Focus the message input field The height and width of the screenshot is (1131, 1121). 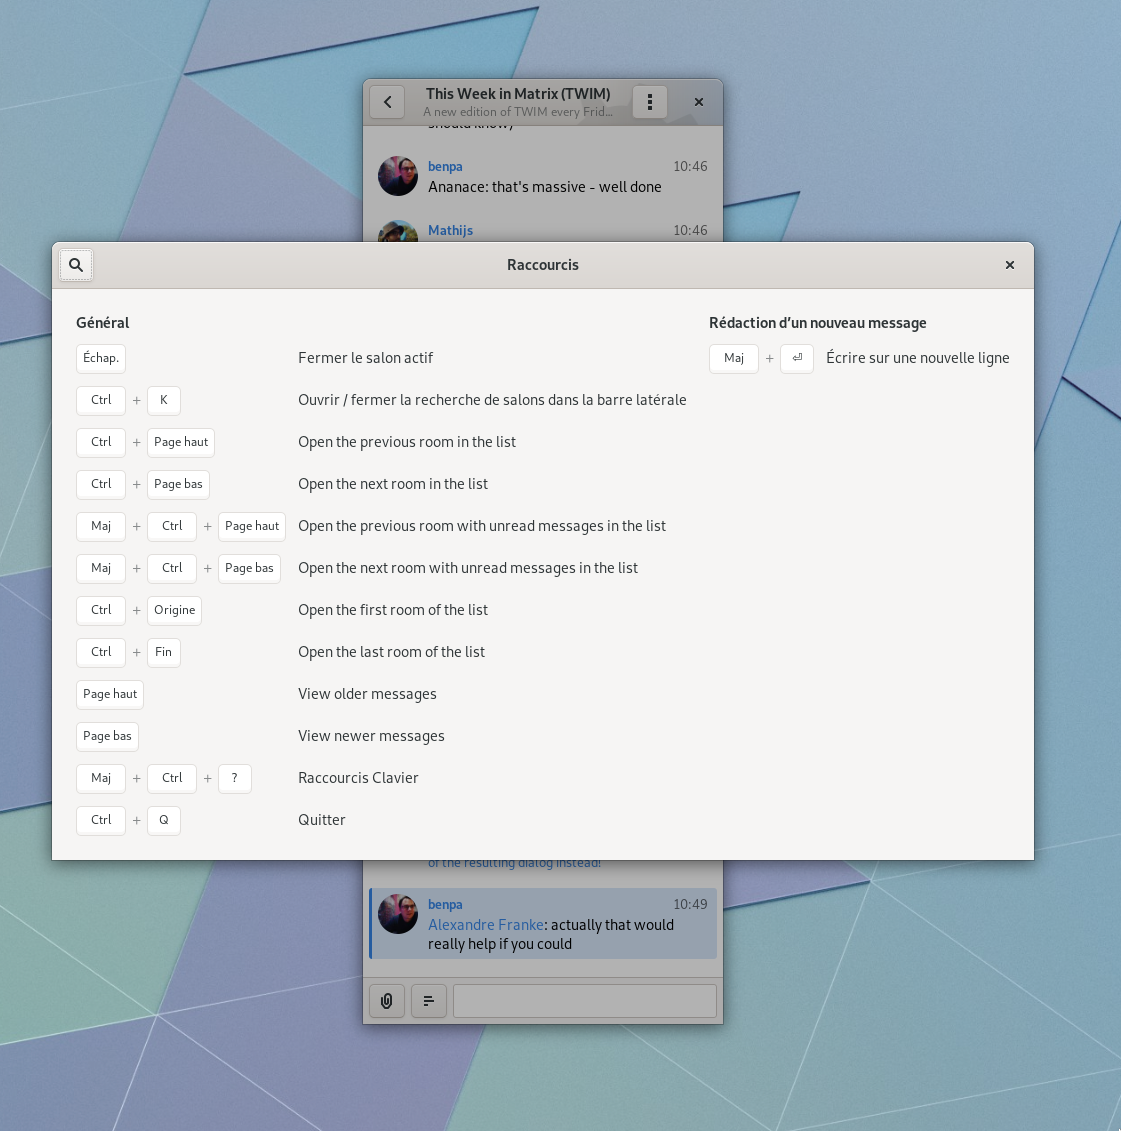(584, 1001)
